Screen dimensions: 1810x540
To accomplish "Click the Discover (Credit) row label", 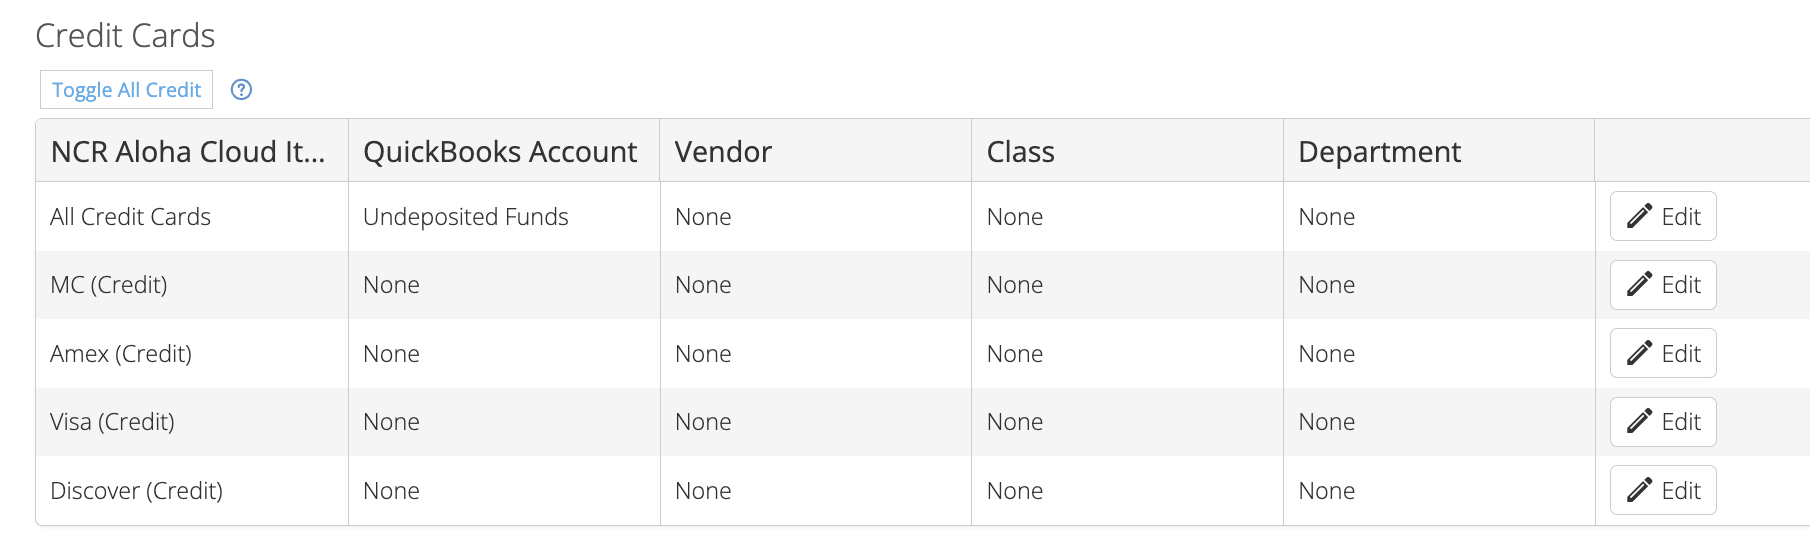I will tap(136, 491).
